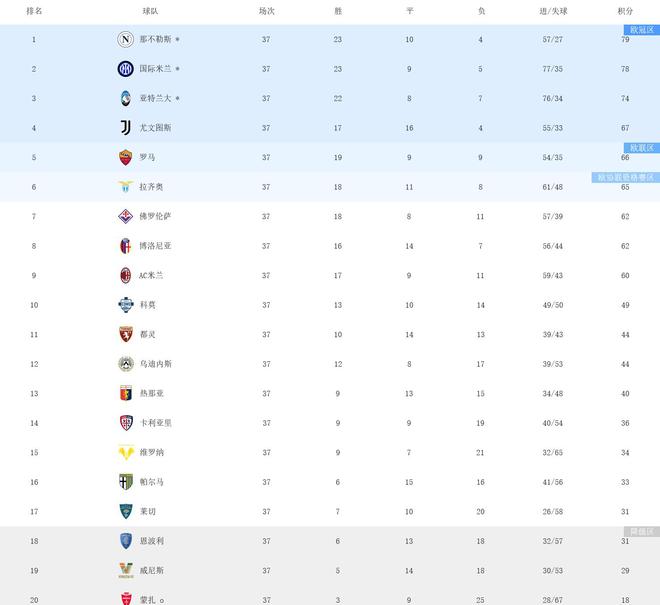660x605 pixels.
Task: Click the 场次 column header
Action: click(266, 11)
